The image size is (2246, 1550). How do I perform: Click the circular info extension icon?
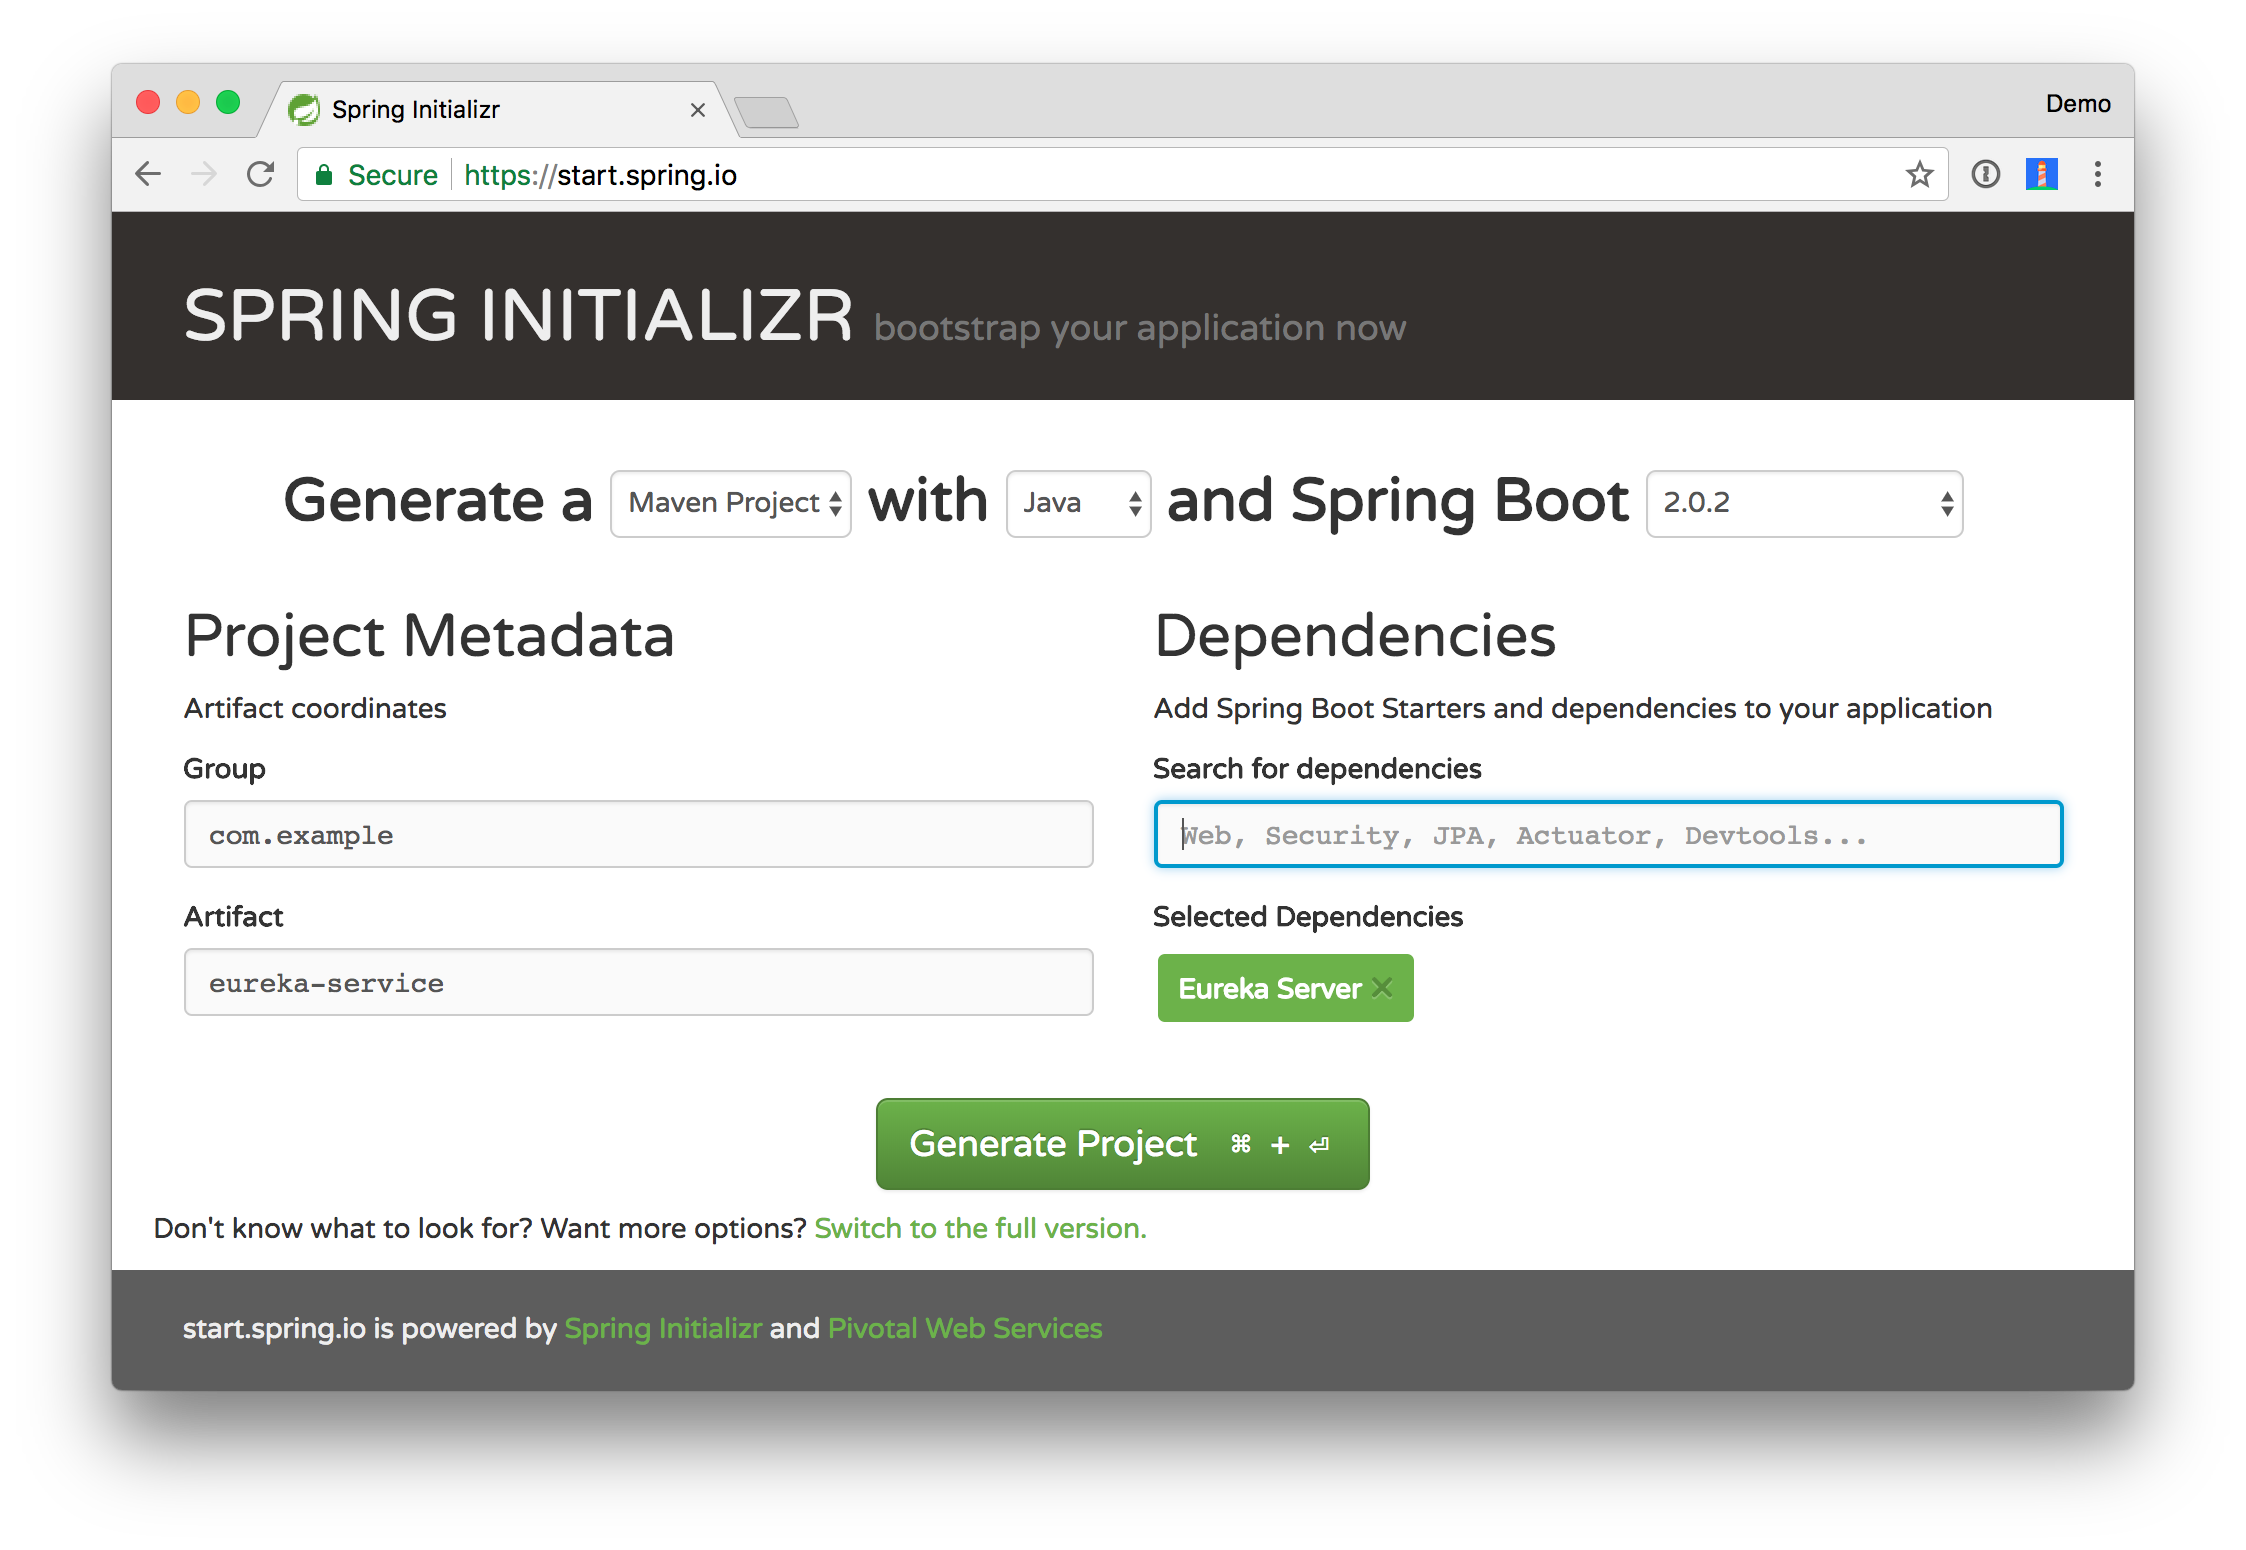1985,174
